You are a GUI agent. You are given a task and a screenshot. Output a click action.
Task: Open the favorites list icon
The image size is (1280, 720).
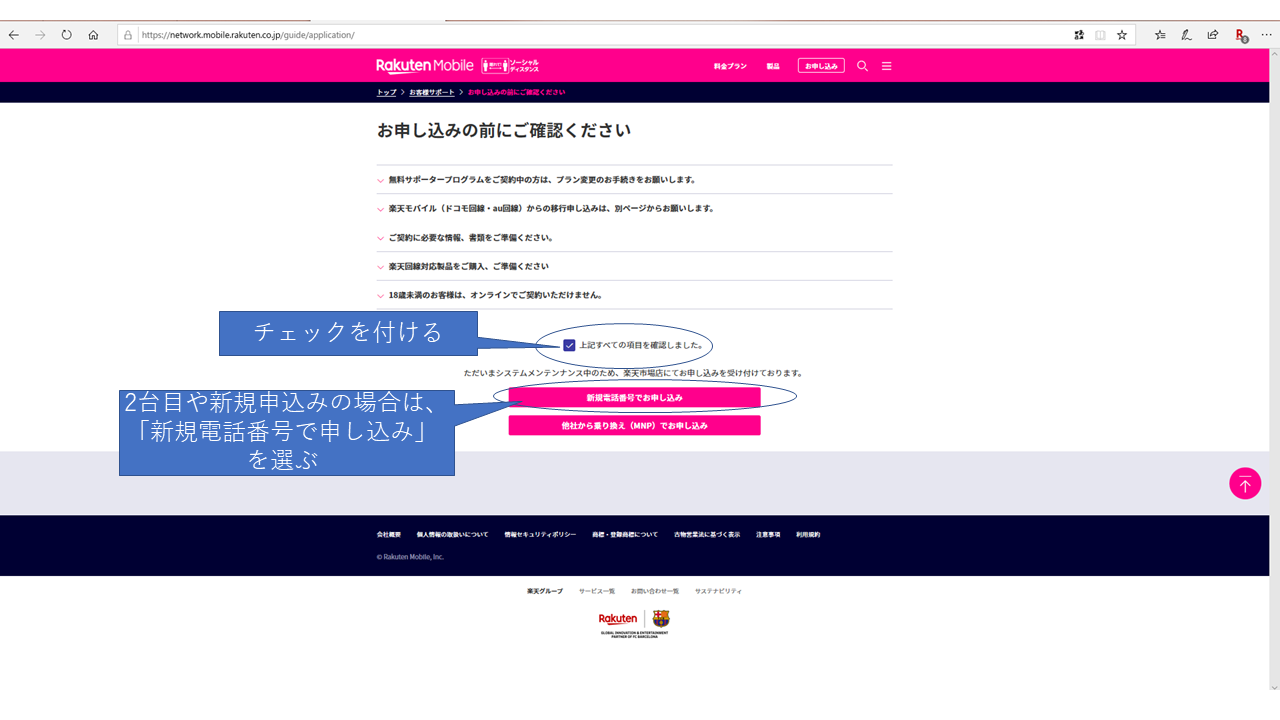coord(1160,34)
